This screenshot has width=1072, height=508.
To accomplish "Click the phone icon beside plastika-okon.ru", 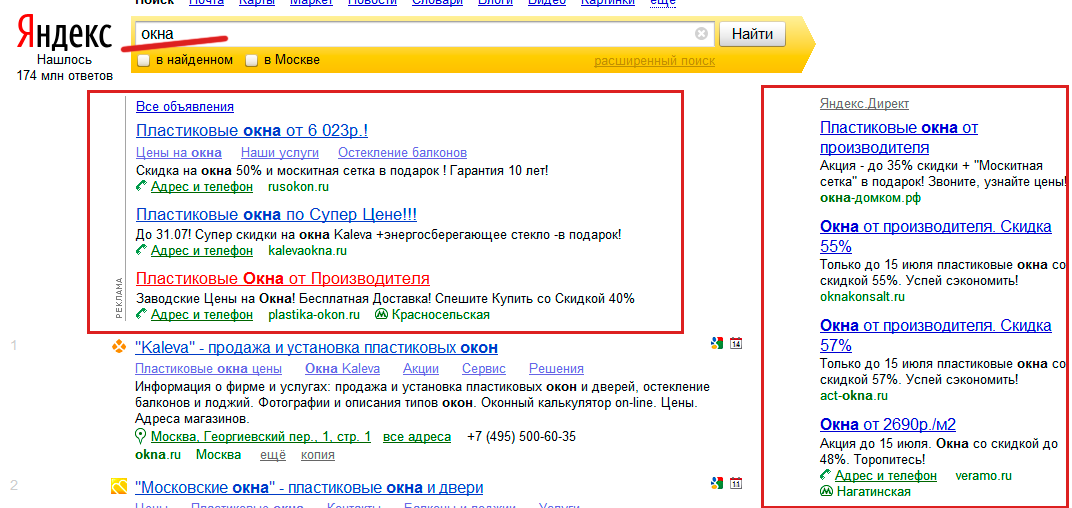I will point(142,315).
